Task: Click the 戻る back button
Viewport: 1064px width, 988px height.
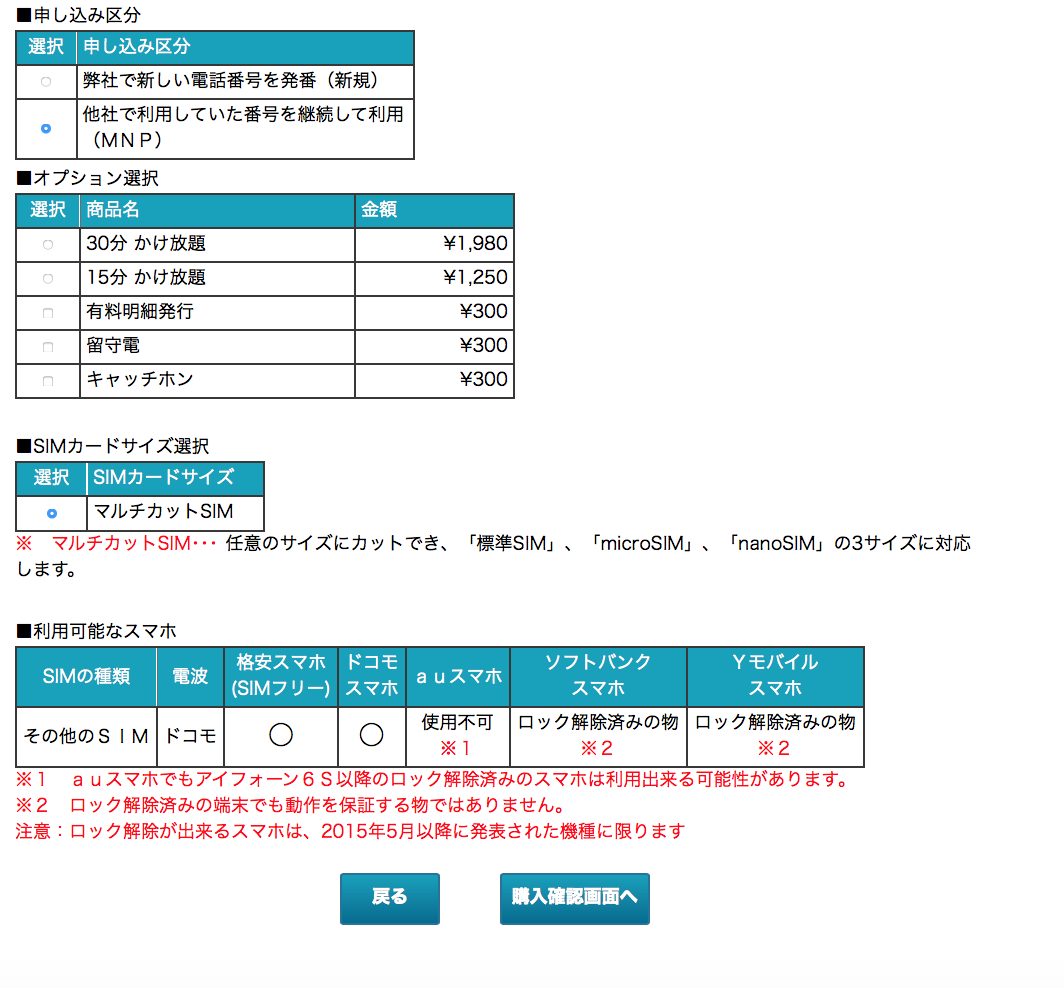Action: click(x=389, y=897)
